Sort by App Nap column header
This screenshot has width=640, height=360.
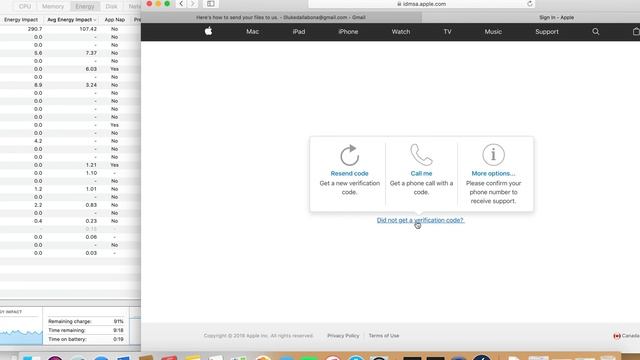[x=115, y=20]
